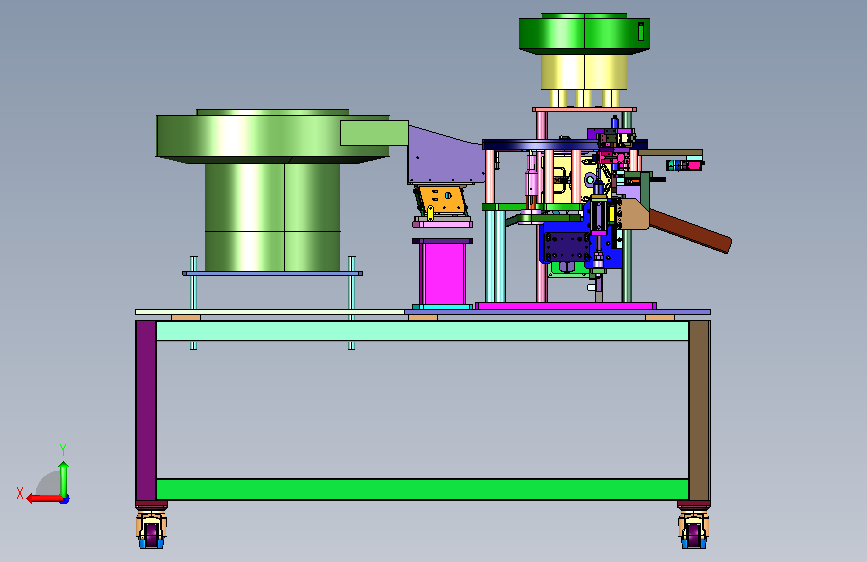
Task: Select the right caster wheel
Action: coord(694,530)
